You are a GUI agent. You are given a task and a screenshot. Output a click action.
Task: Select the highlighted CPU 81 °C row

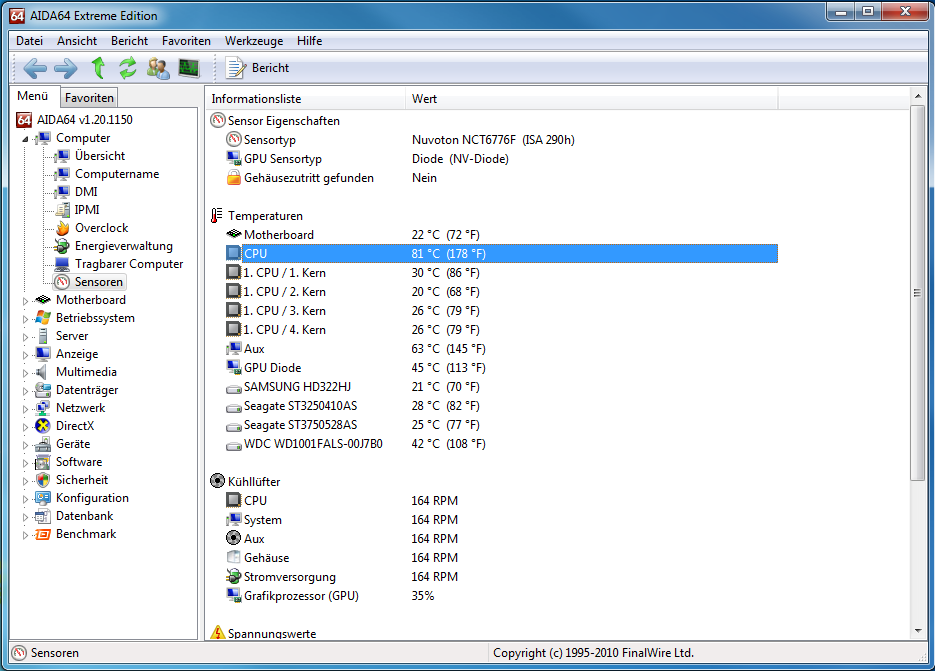click(x=501, y=253)
